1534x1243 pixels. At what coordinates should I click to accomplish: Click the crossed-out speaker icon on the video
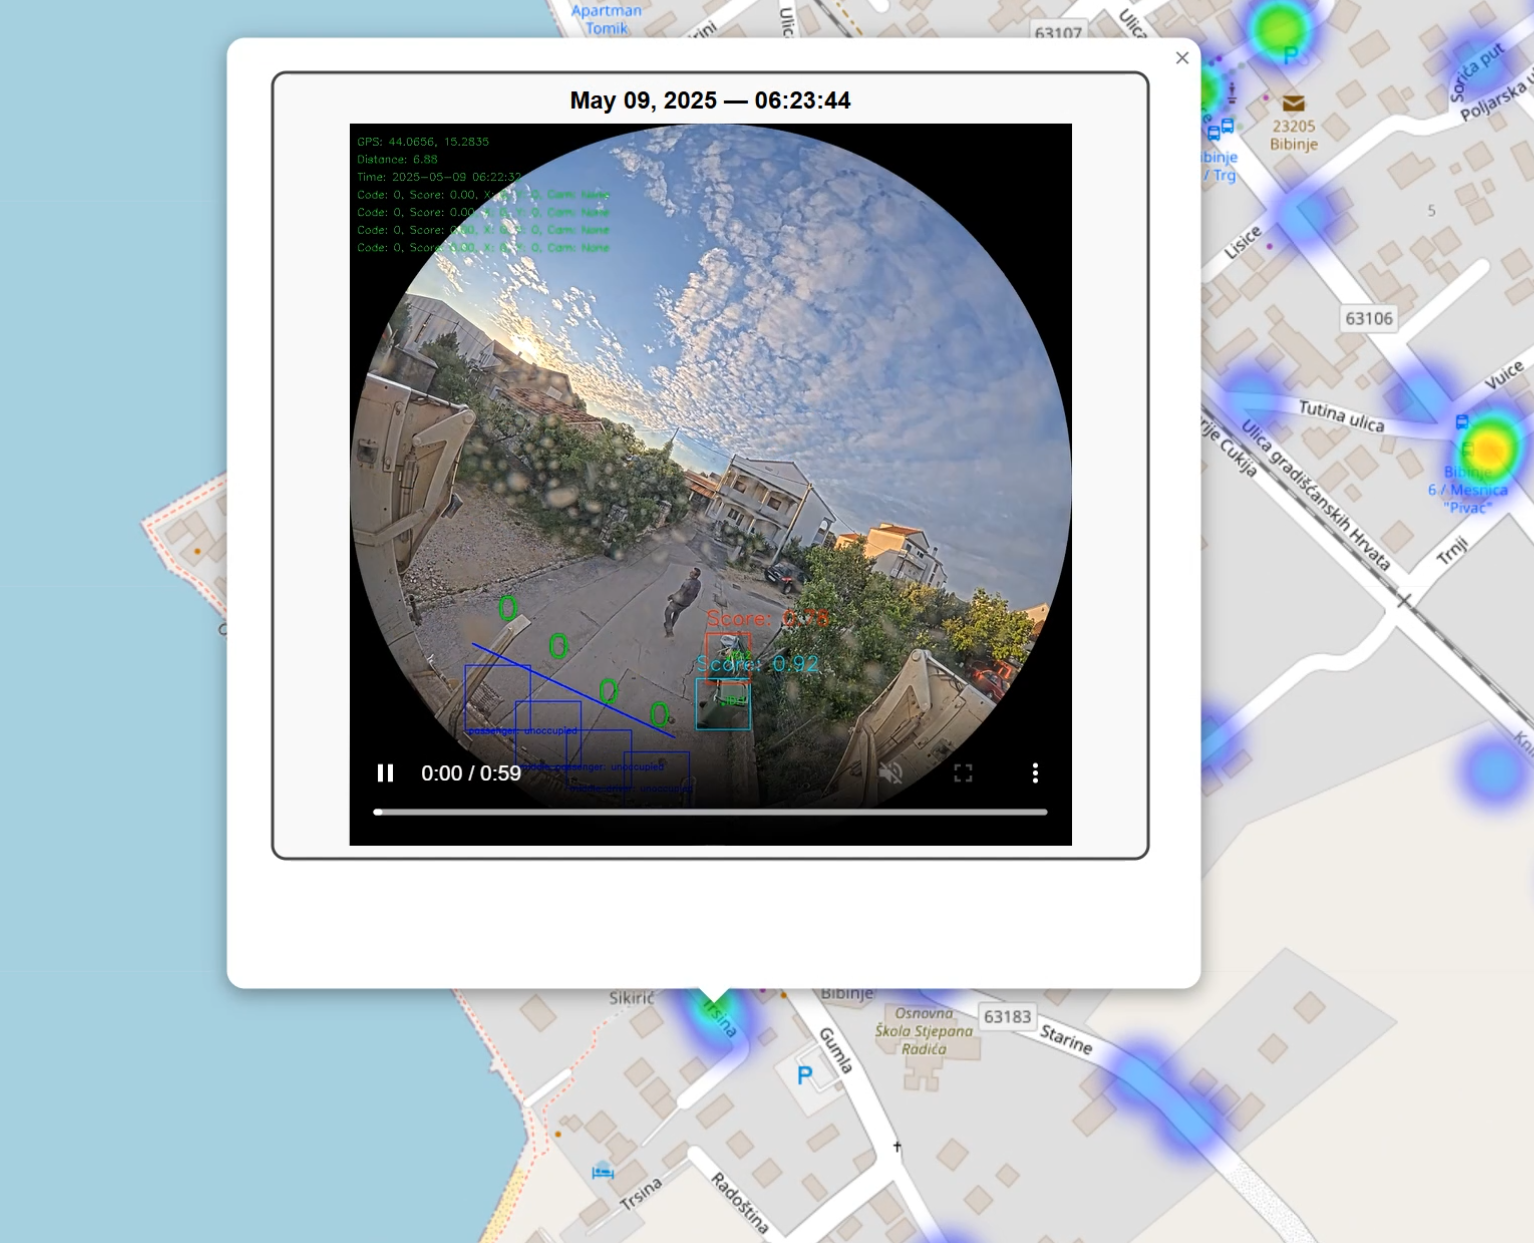click(x=891, y=772)
